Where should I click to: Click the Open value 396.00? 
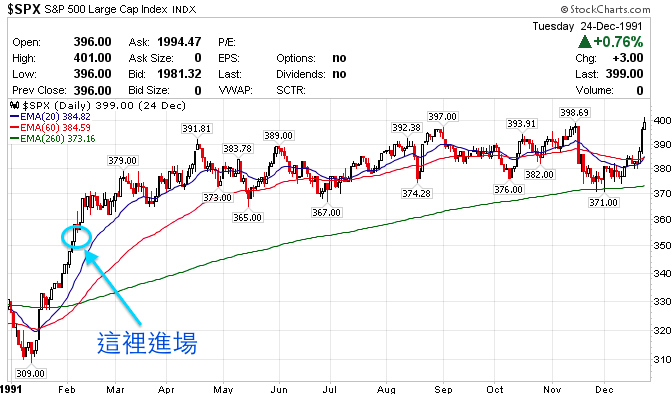tap(92, 42)
